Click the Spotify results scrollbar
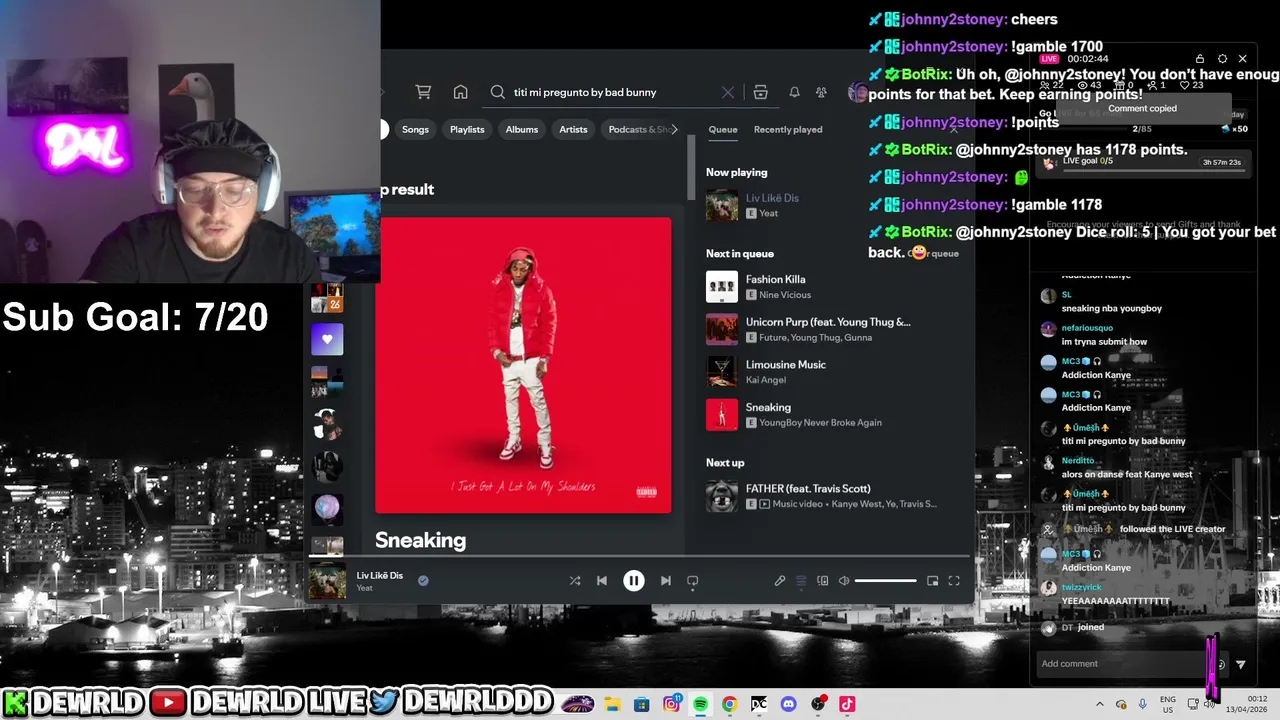The image size is (1280, 720). (690, 166)
